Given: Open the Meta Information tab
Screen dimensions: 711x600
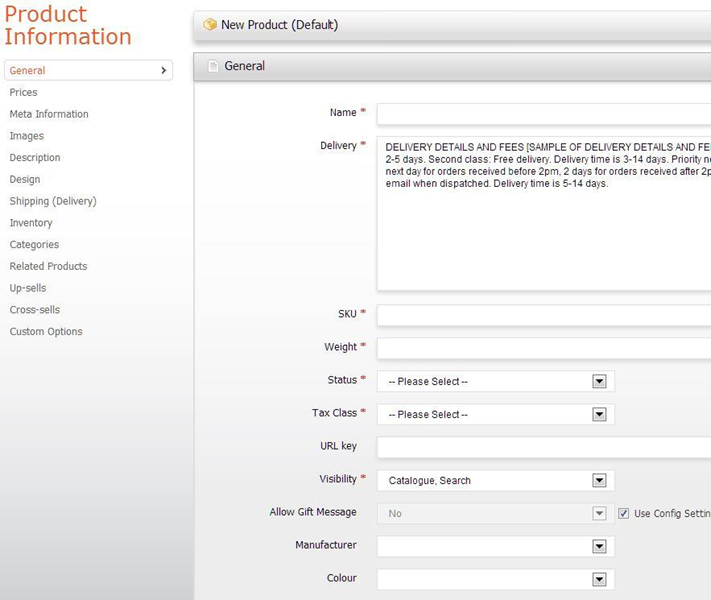Looking at the screenshot, I should (49, 114).
